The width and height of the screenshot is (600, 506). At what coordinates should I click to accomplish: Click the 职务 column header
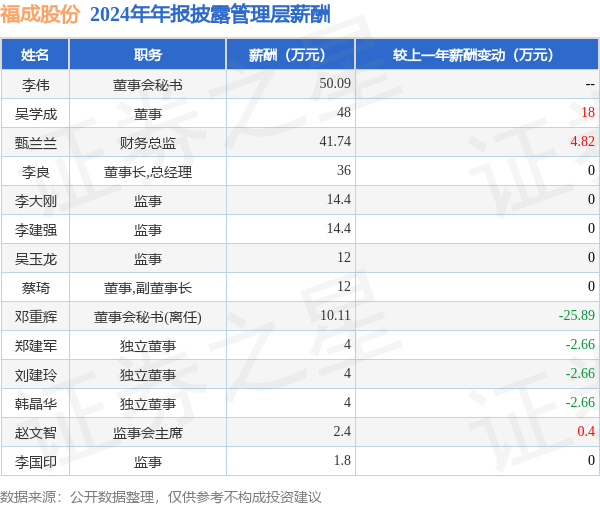tap(148, 55)
